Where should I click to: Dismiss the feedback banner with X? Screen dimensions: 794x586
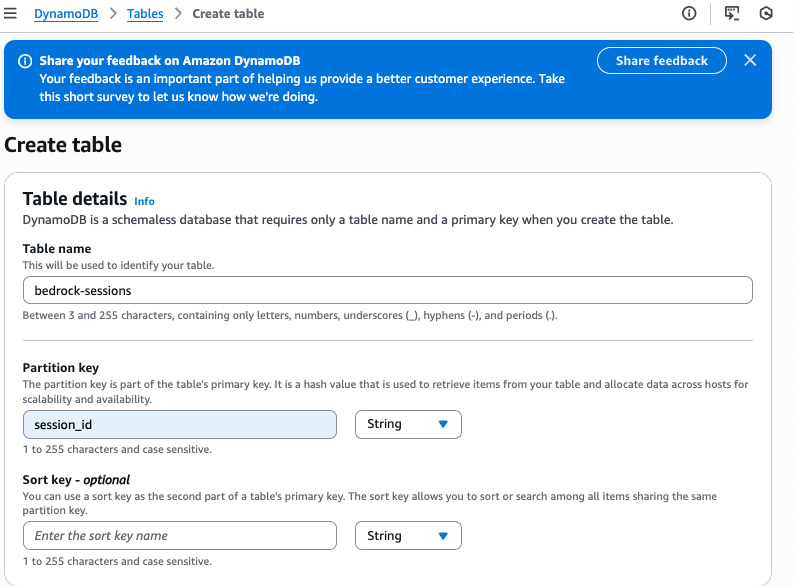pos(750,60)
